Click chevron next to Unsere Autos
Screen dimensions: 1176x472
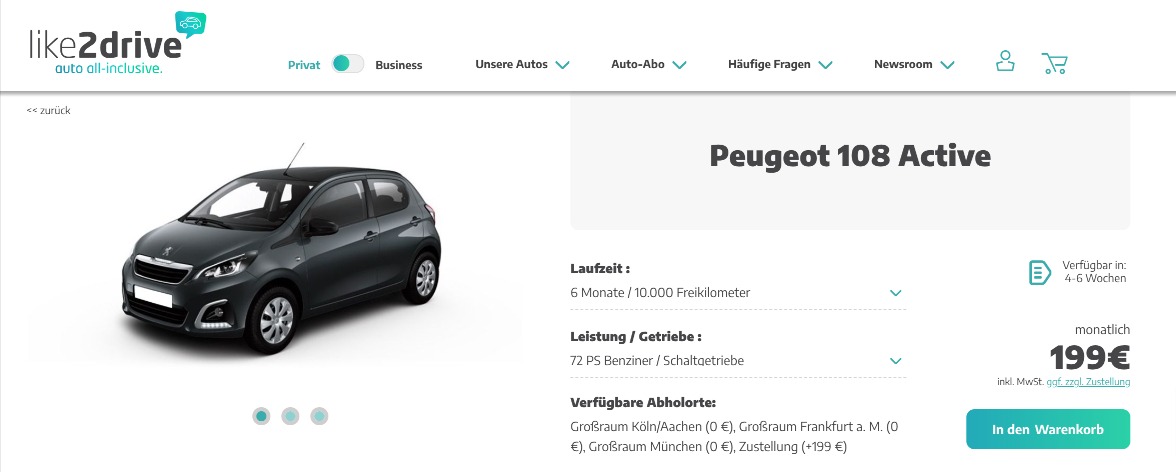[x=562, y=65]
